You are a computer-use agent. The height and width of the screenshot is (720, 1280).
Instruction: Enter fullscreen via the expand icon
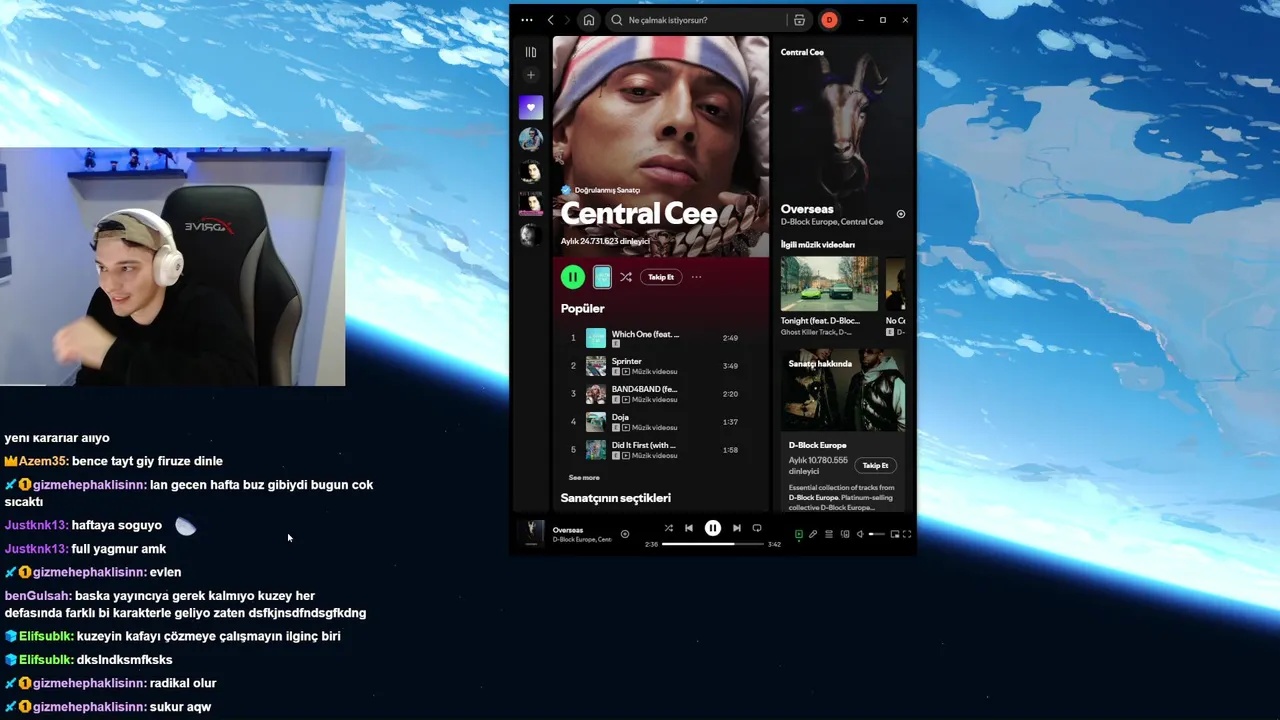pyautogui.click(x=907, y=534)
